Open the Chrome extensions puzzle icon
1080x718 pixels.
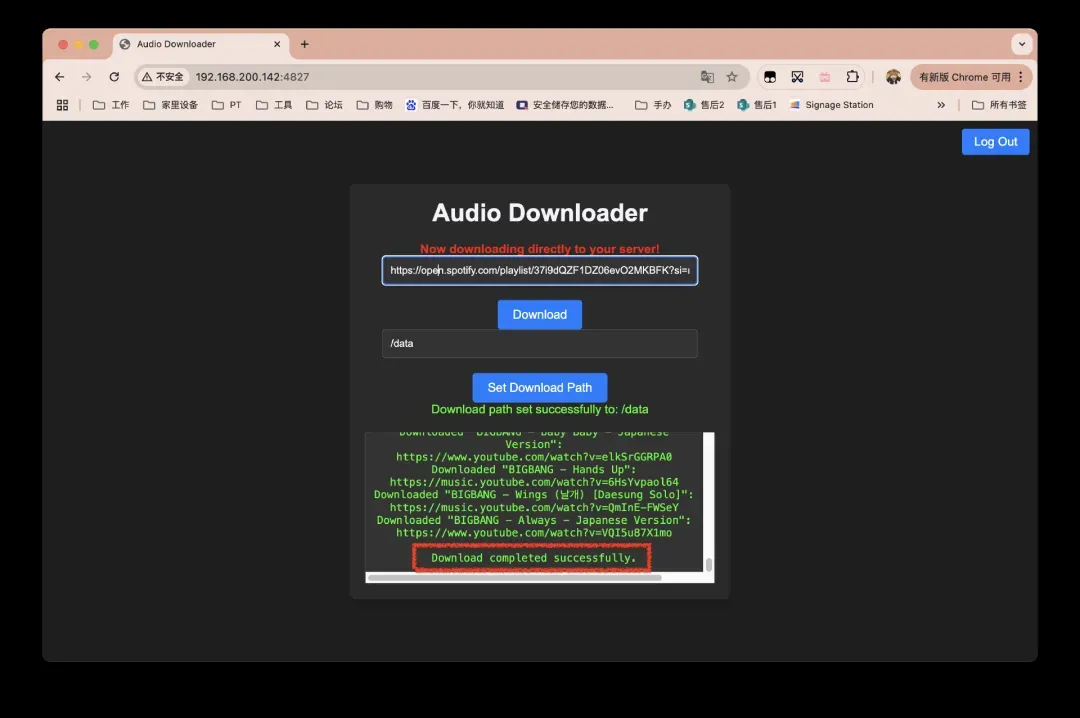[852, 77]
